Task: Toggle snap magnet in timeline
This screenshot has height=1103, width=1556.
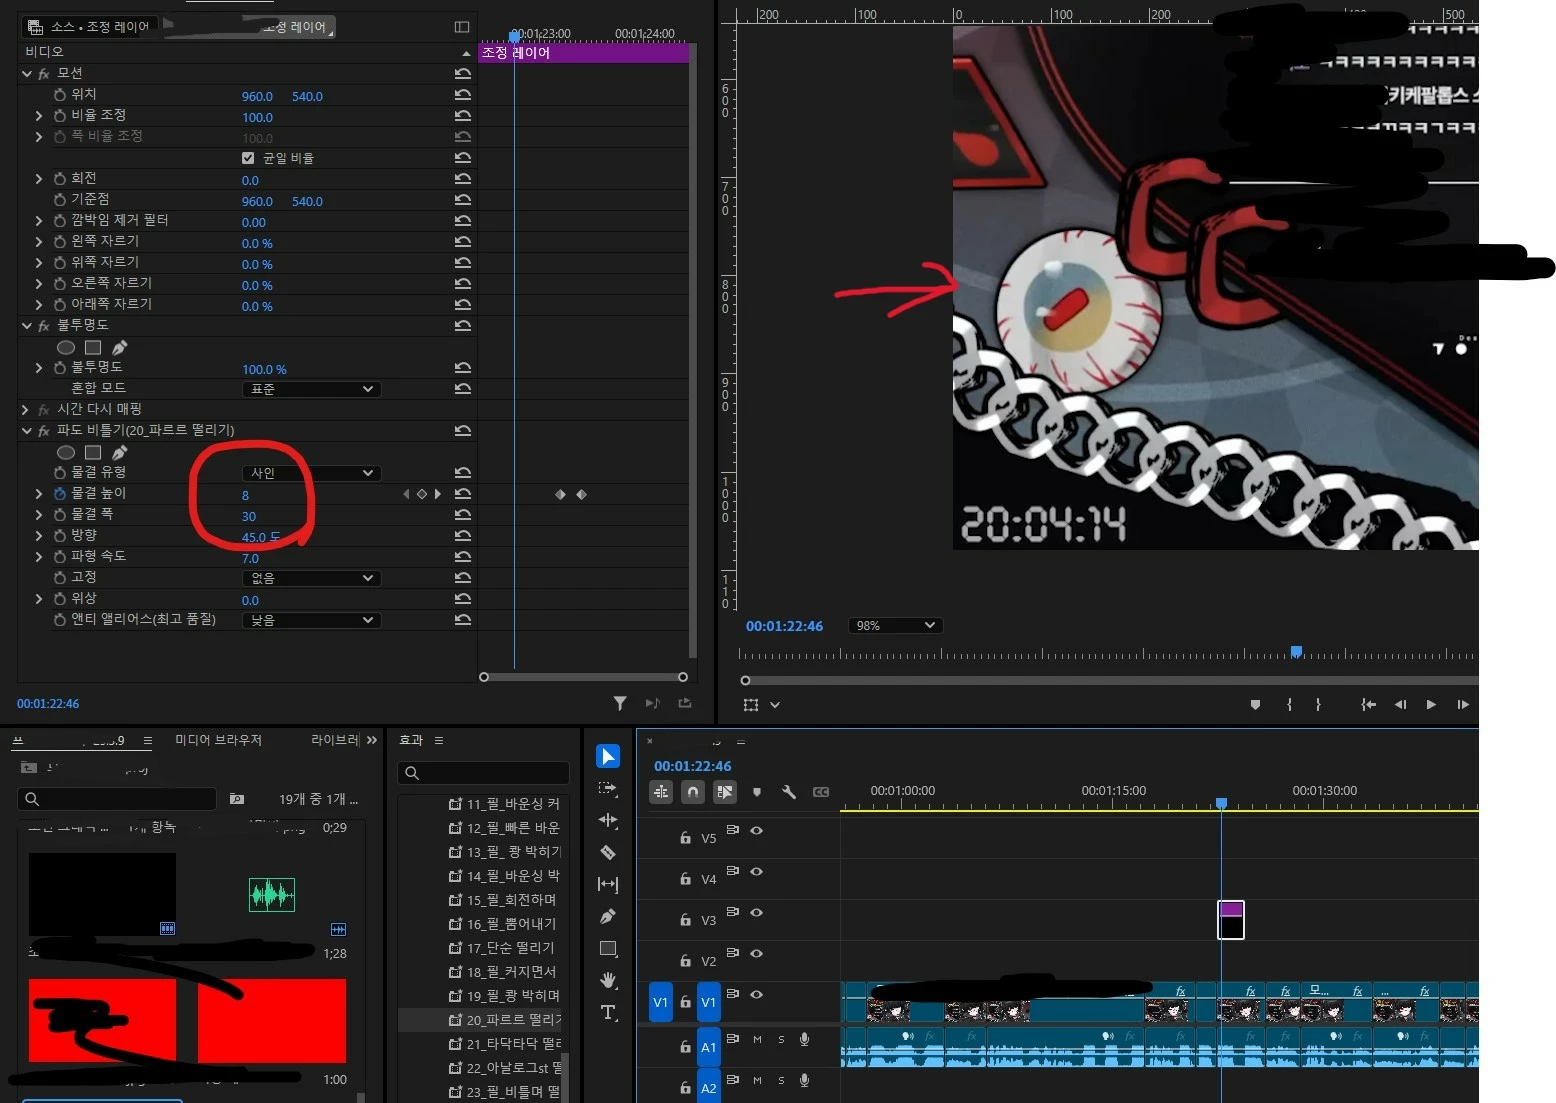Action: click(692, 792)
